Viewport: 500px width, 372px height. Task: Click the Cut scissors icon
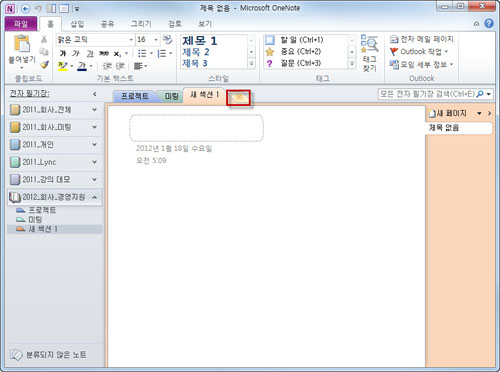coord(44,39)
